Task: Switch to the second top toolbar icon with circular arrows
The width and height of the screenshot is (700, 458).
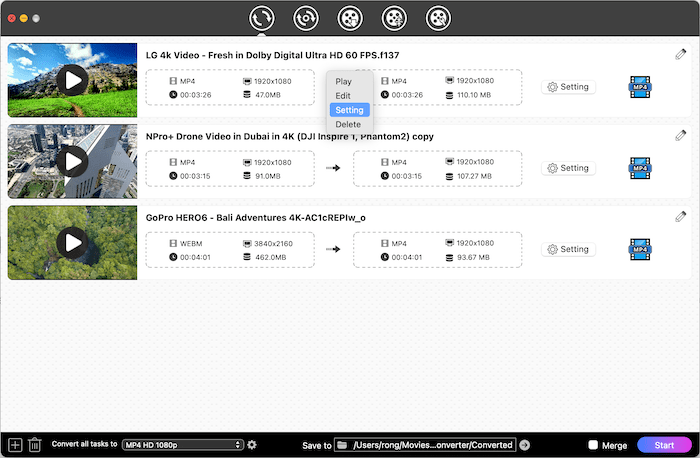Action: tap(305, 17)
